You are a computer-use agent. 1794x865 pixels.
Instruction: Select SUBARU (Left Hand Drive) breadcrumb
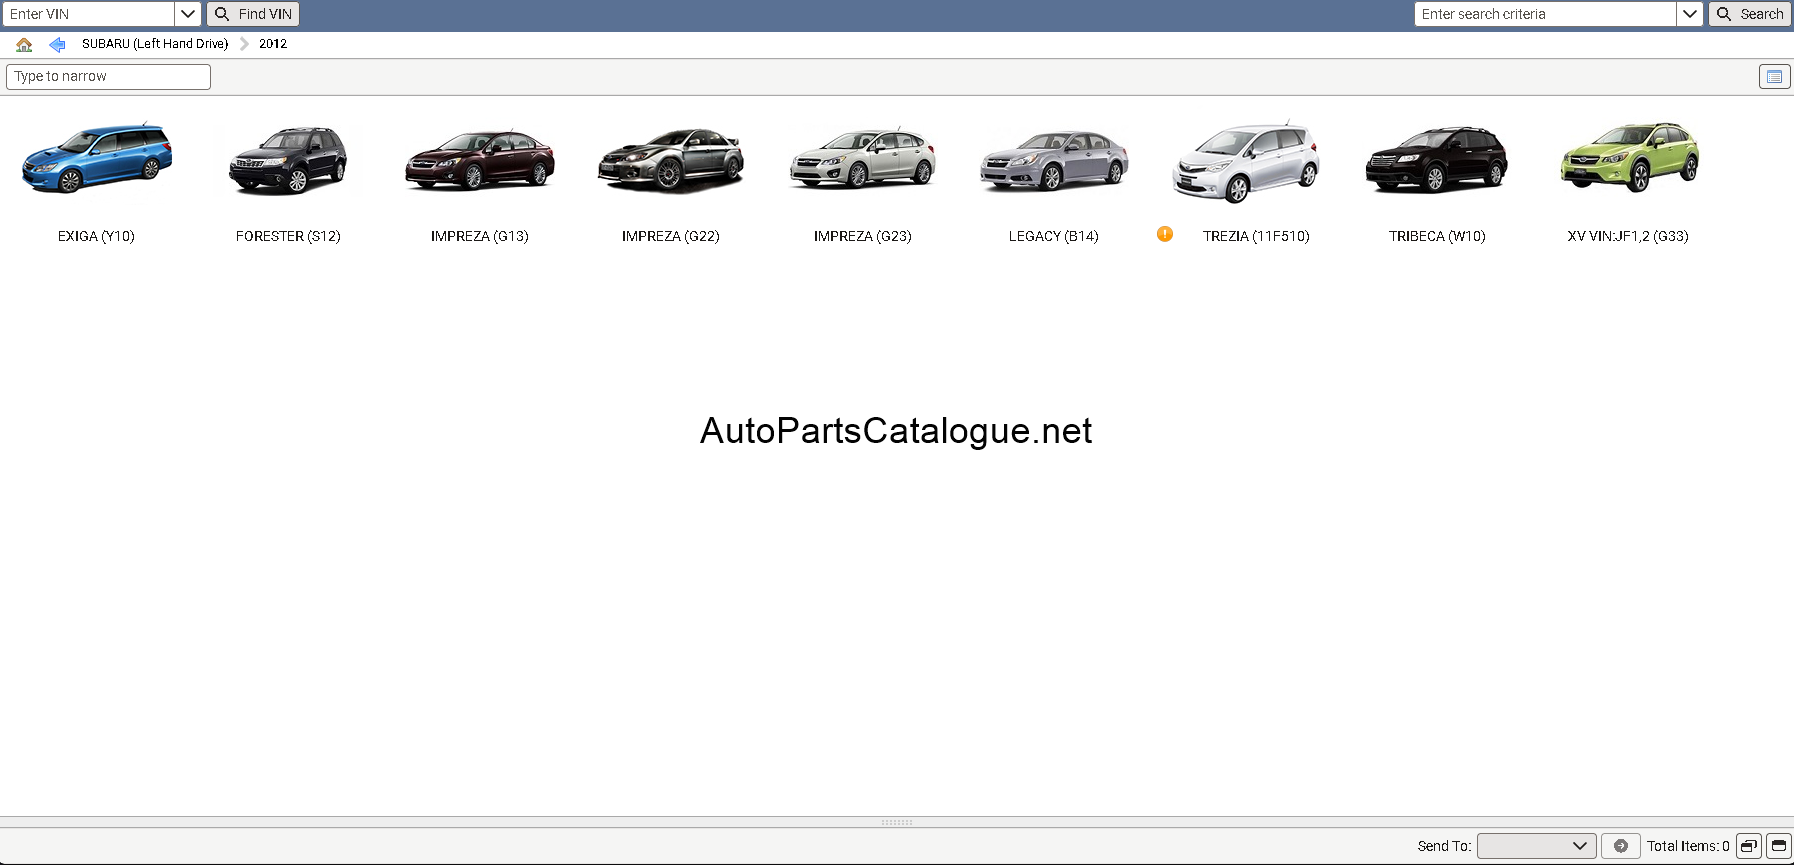click(x=155, y=44)
